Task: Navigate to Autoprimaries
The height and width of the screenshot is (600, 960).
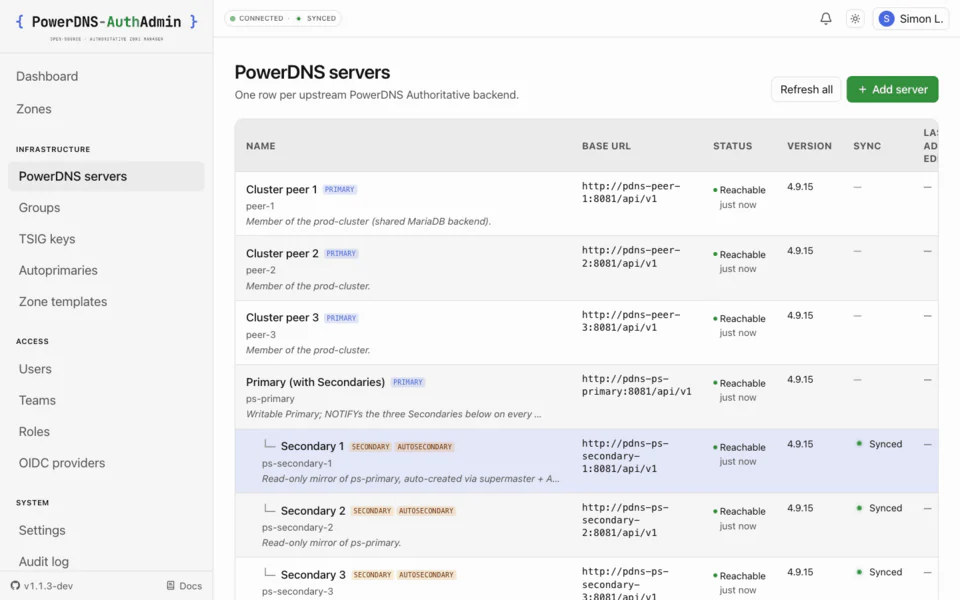Action: click(x=58, y=270)
